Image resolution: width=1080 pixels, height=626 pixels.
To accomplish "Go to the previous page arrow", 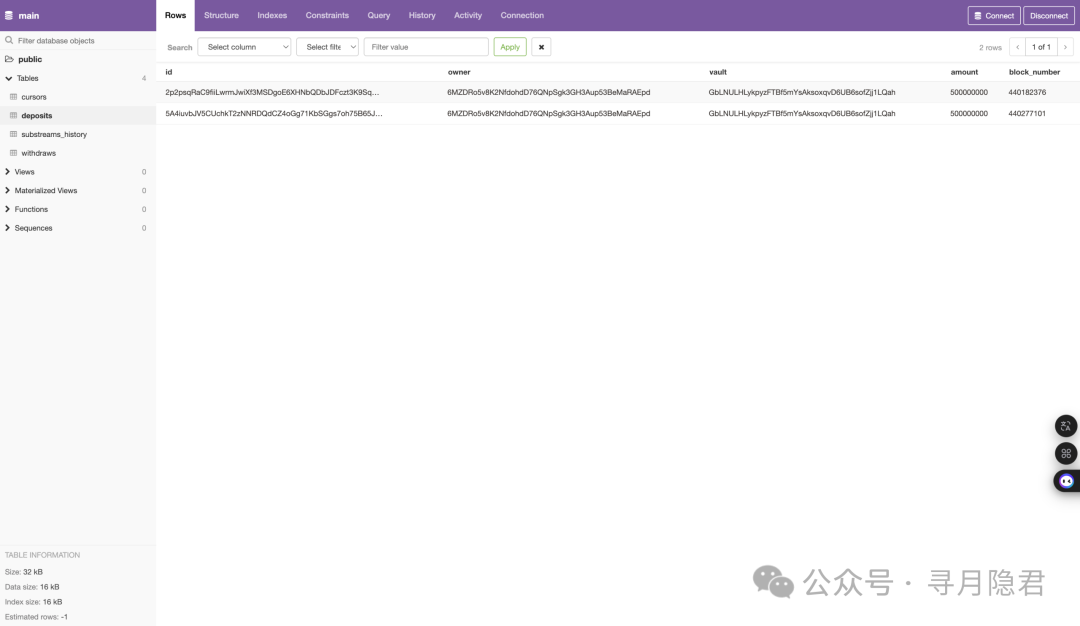I will 1017,47.
